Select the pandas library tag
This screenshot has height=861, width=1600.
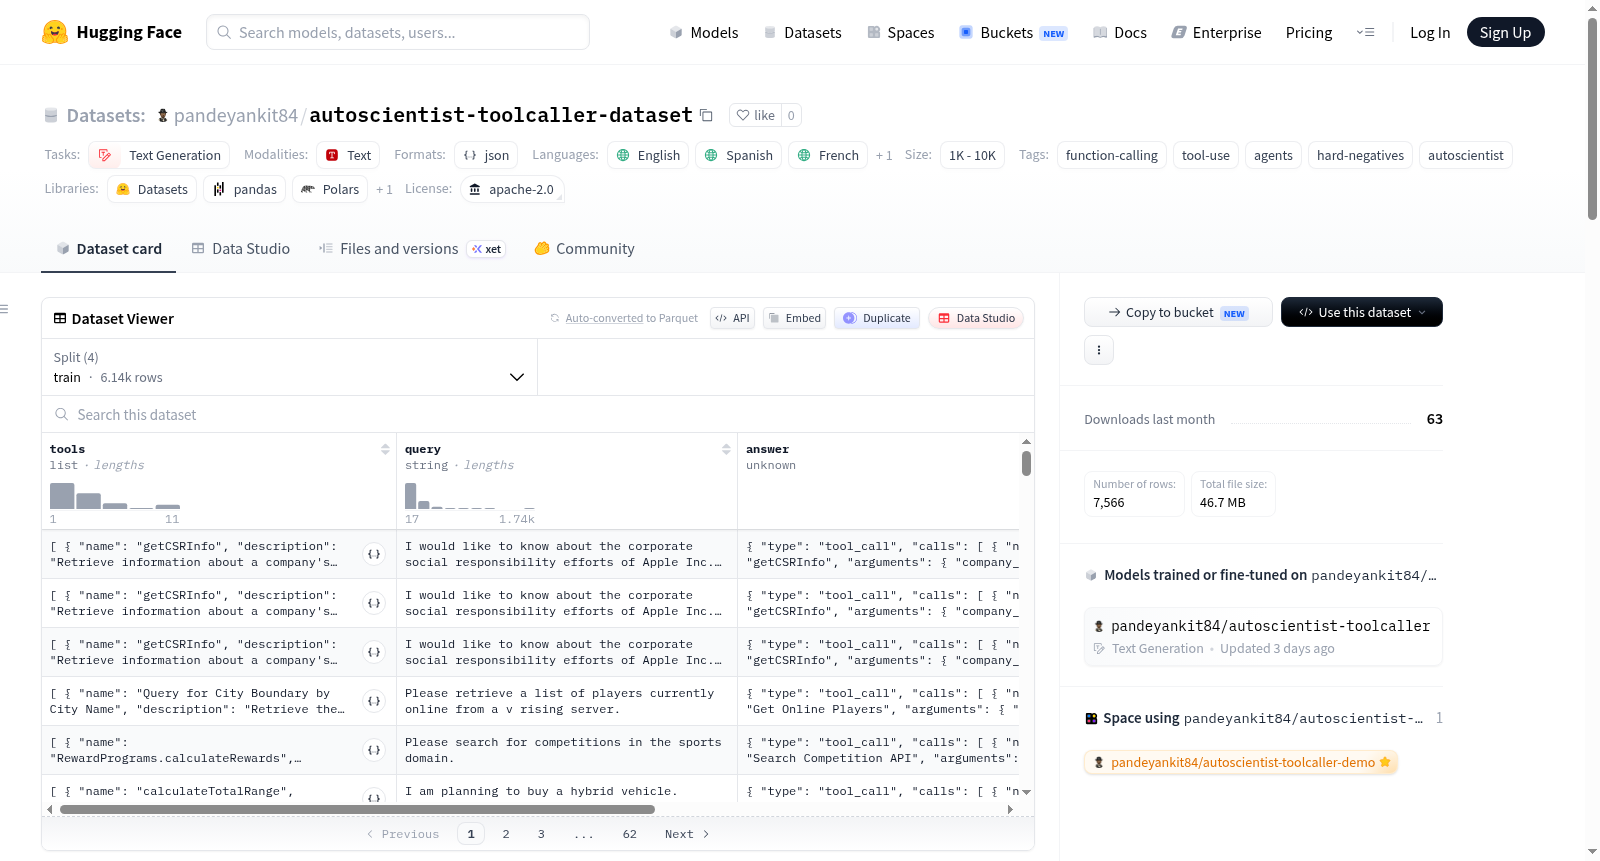[x=245, y=189]
